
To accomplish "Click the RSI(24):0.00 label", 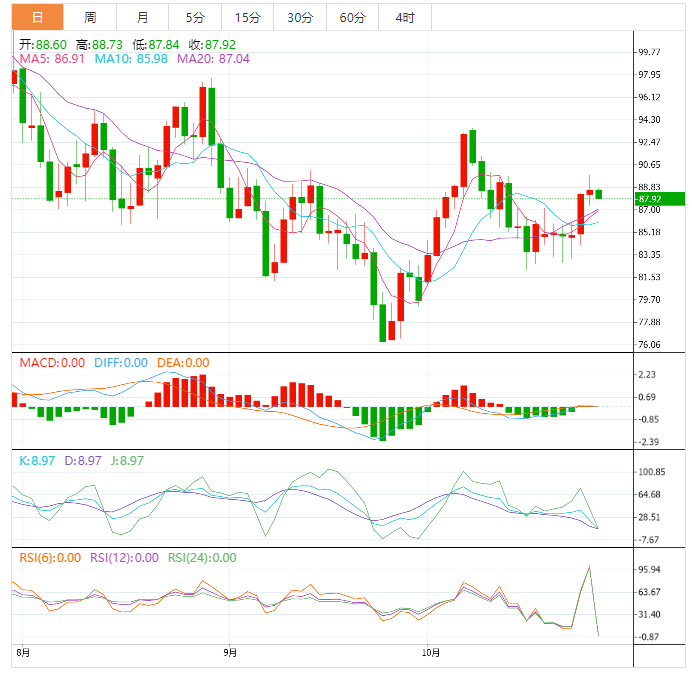I will tap(202, 558).
